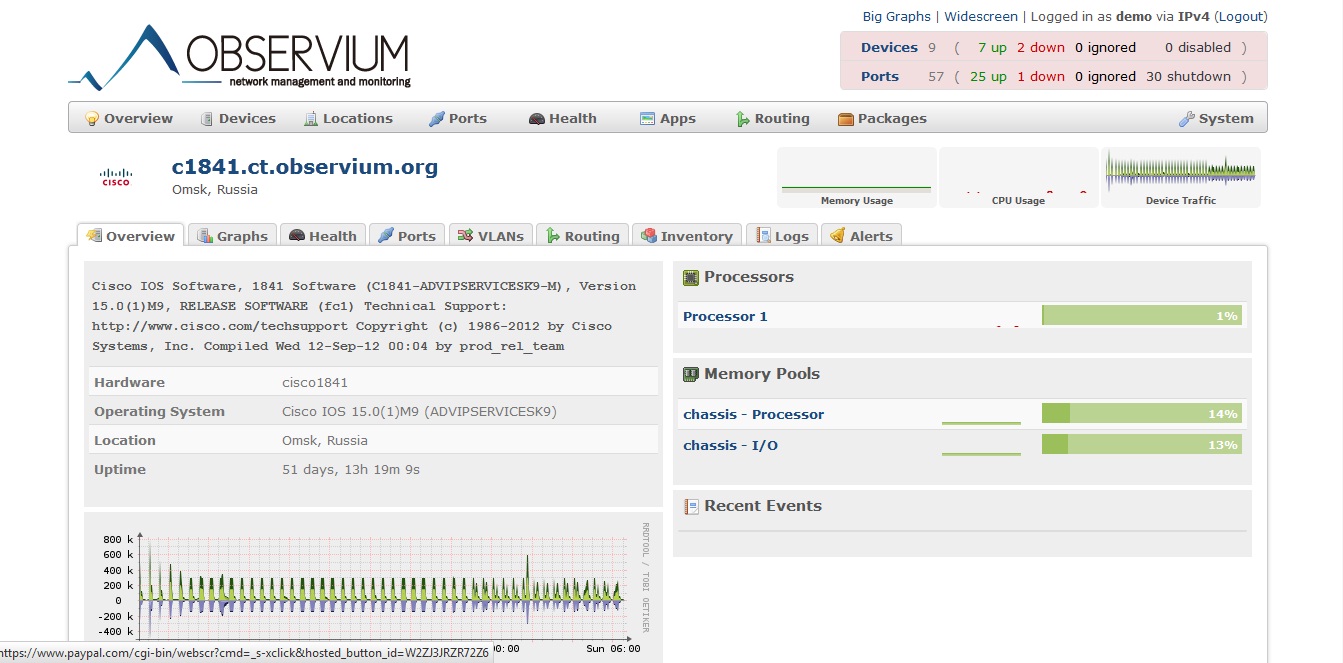Viewport: 1343px width, 663px height.
Task: Click the Observium logo
Action: [240, 57]
